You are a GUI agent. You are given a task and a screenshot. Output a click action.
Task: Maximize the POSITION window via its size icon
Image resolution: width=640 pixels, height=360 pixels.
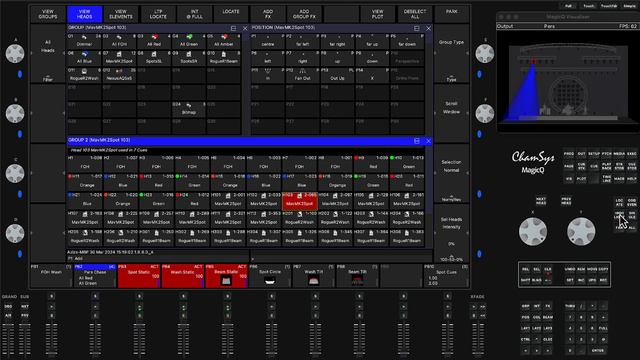pos(417,28)
